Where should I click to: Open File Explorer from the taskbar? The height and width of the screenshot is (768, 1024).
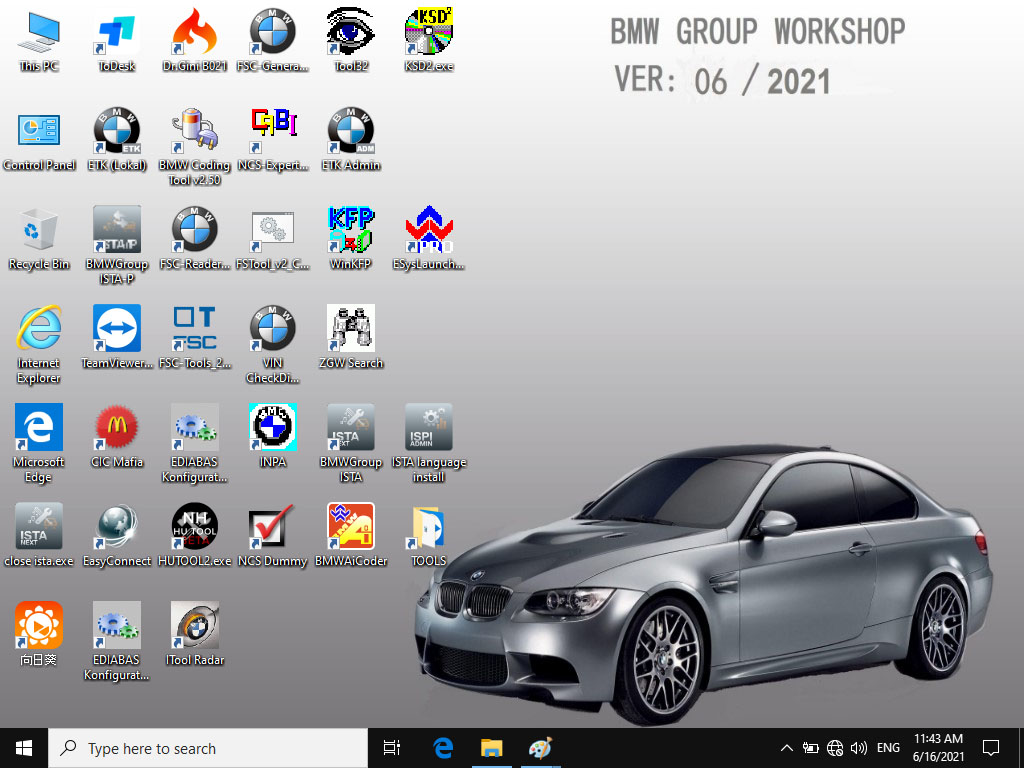(491, 747)
